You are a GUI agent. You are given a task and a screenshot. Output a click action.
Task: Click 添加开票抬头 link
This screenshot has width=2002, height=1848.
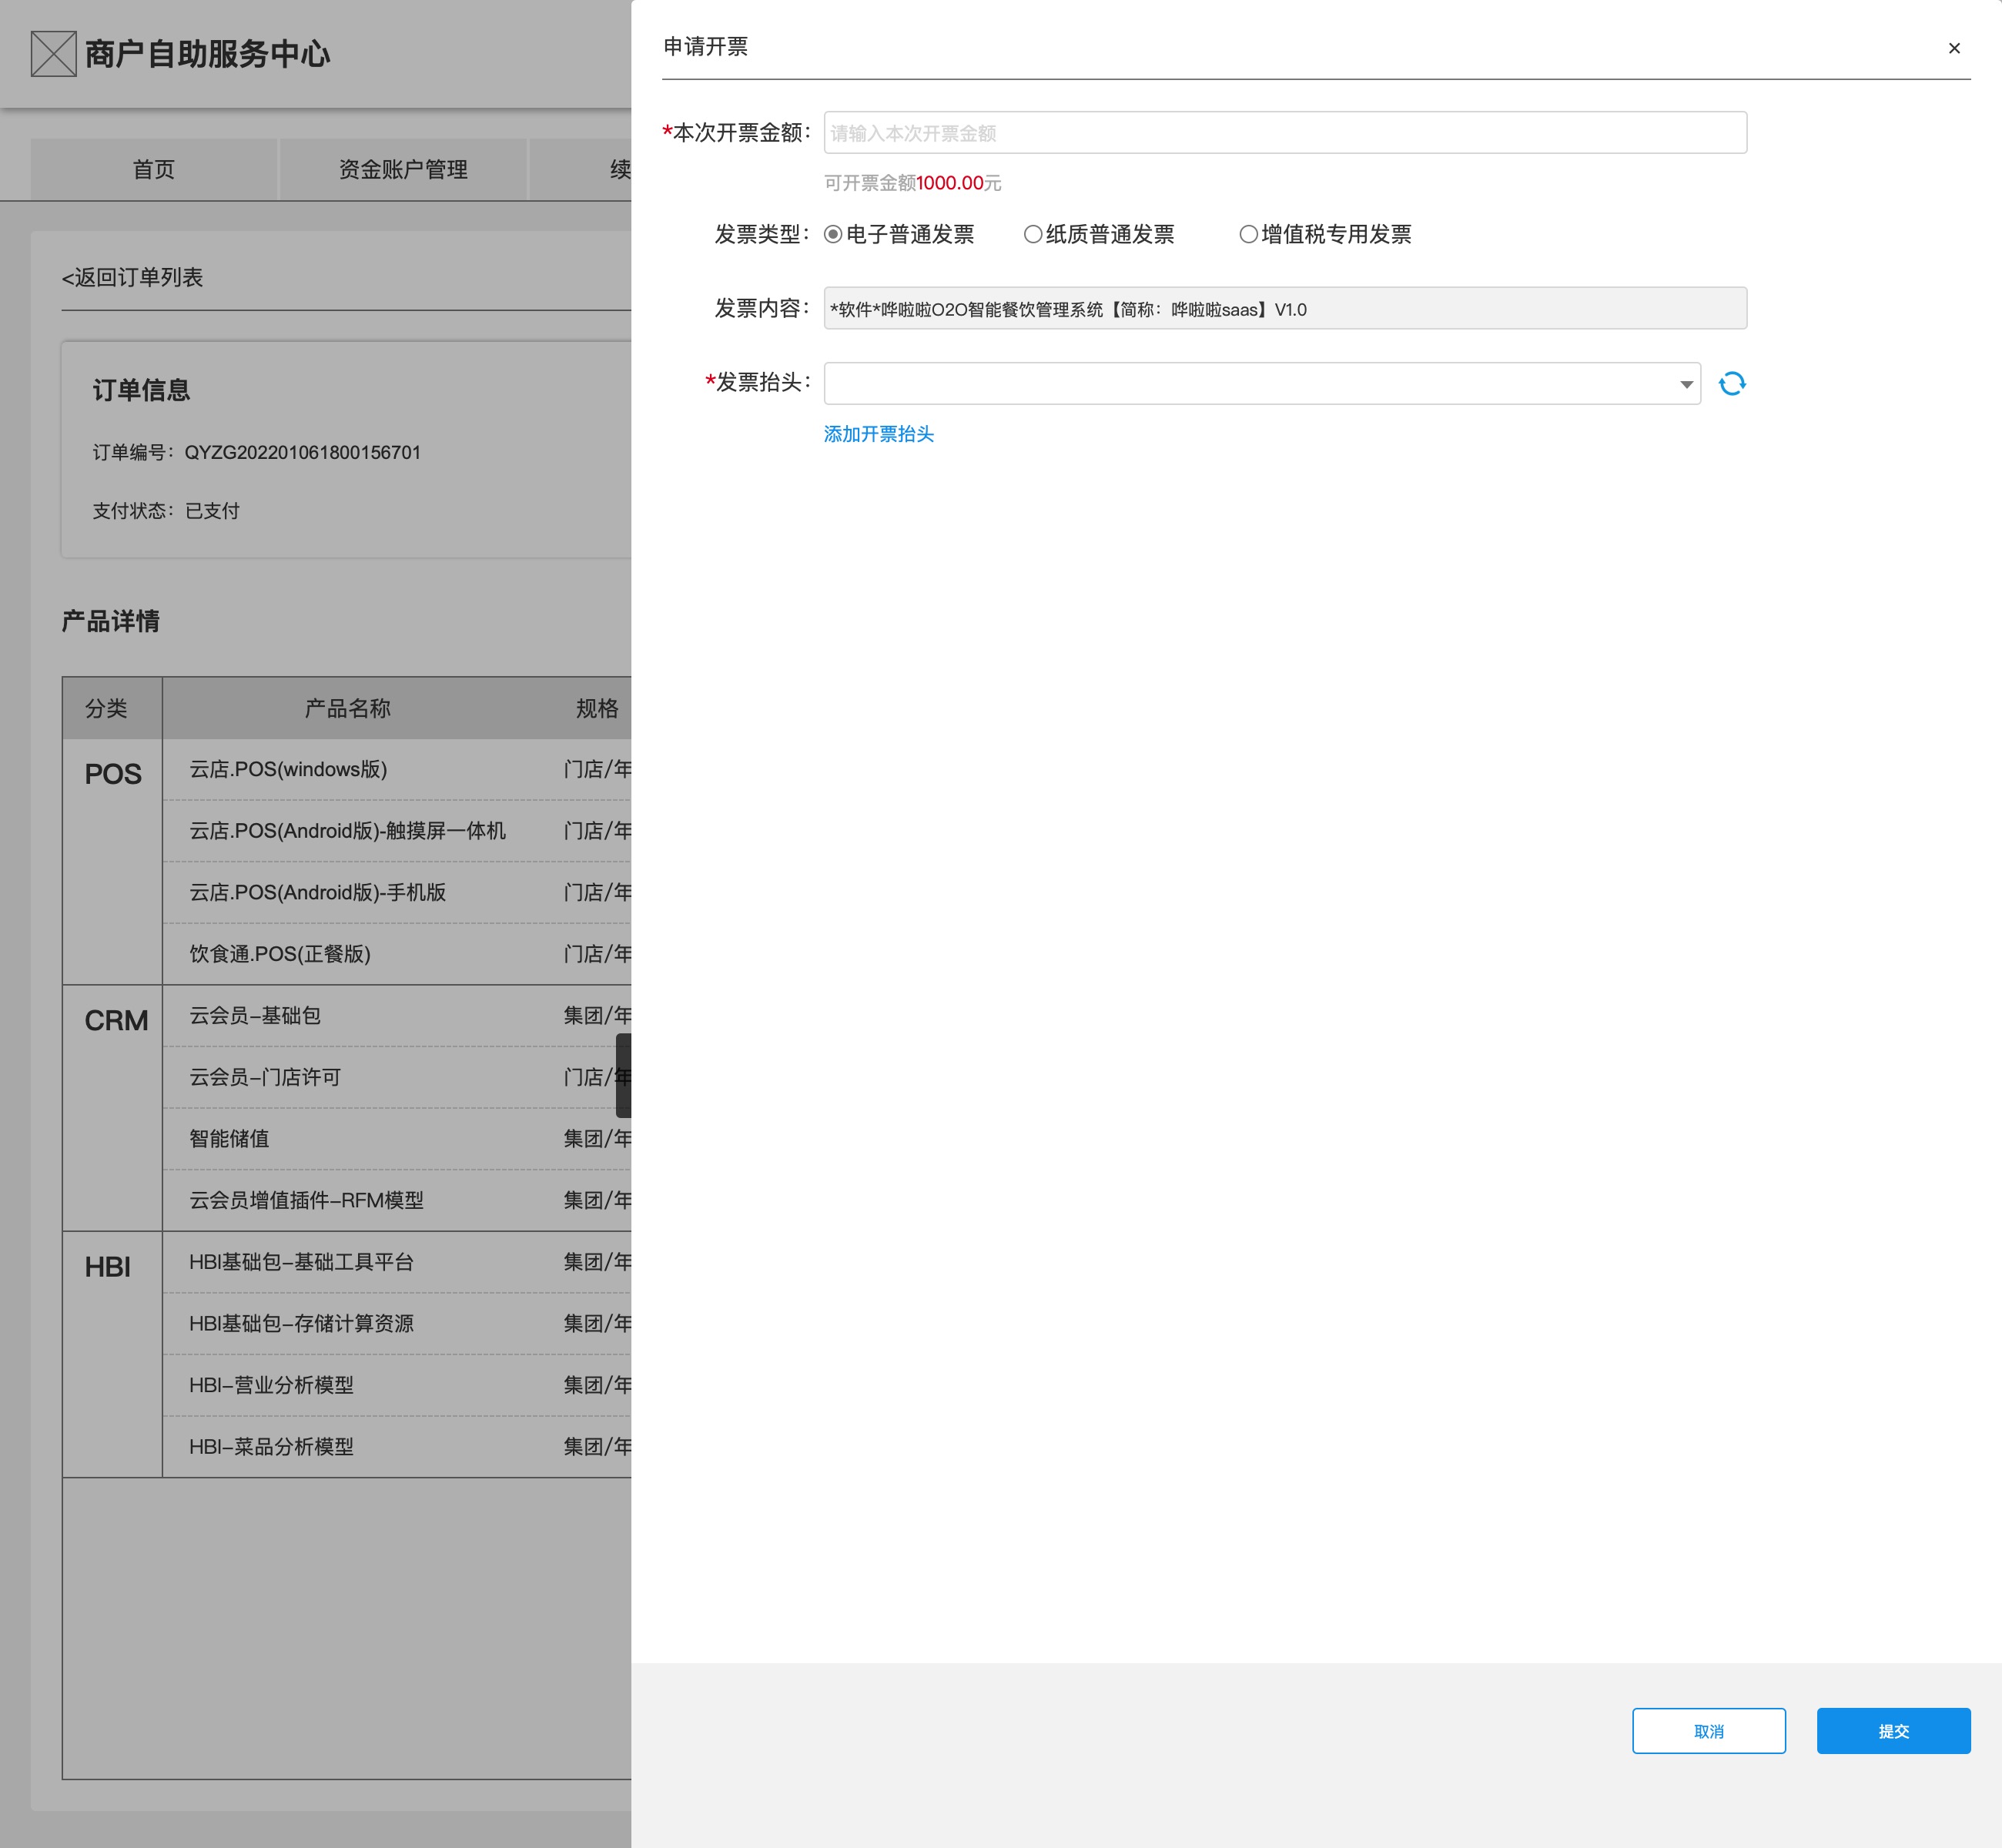tap(879, 434)
